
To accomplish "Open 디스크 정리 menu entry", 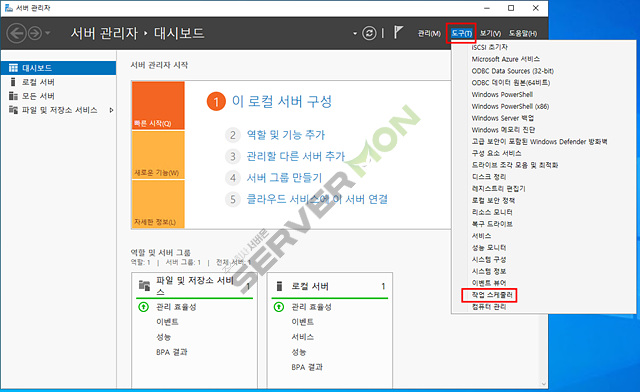I will click(x=489, y=177).
